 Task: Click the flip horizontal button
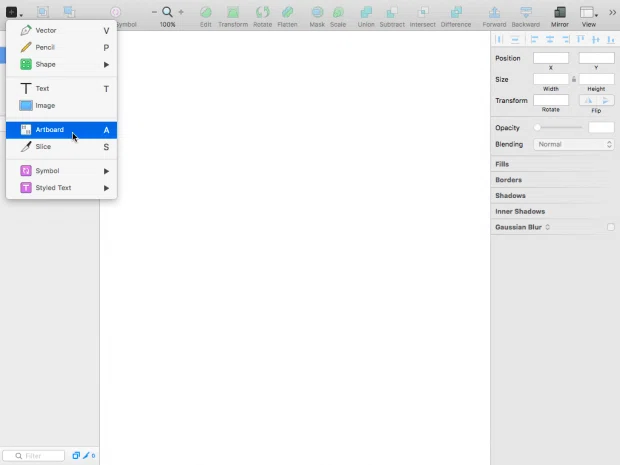click(x=588, y=100)
